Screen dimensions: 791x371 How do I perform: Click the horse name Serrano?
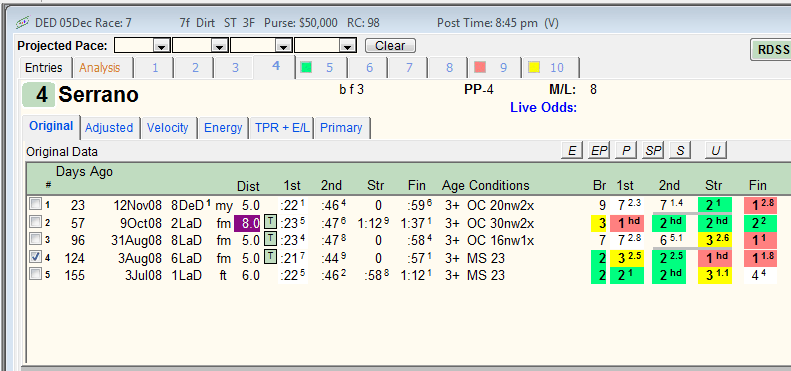point(98,94)
